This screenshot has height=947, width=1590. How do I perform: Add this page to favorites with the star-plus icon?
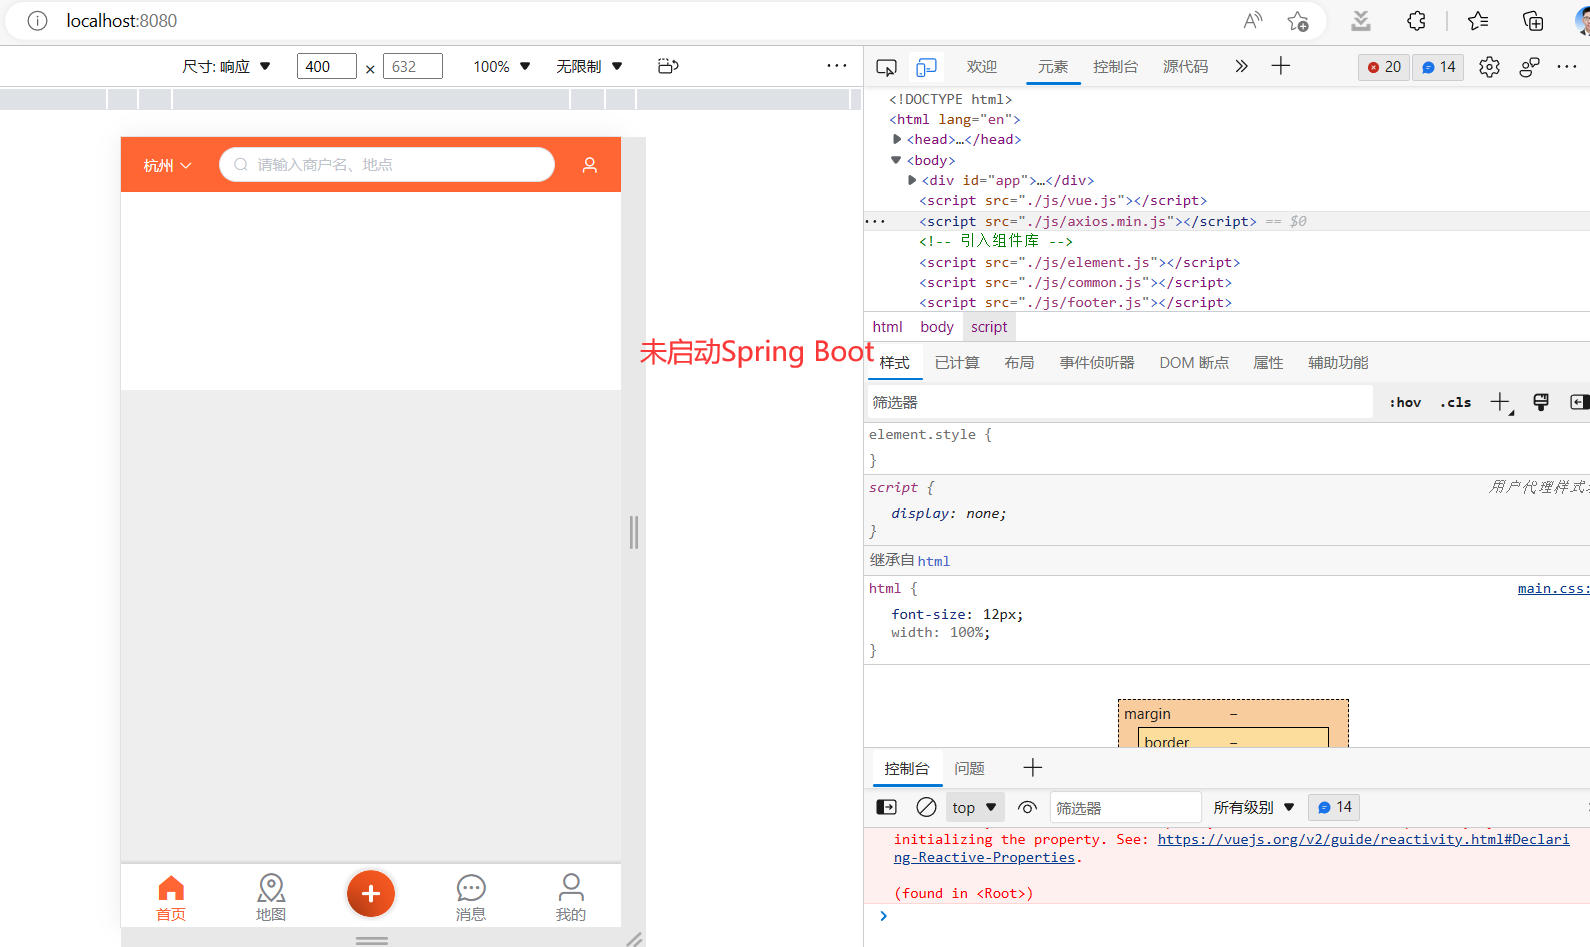pyautogui.click(x=1298, y=21)
